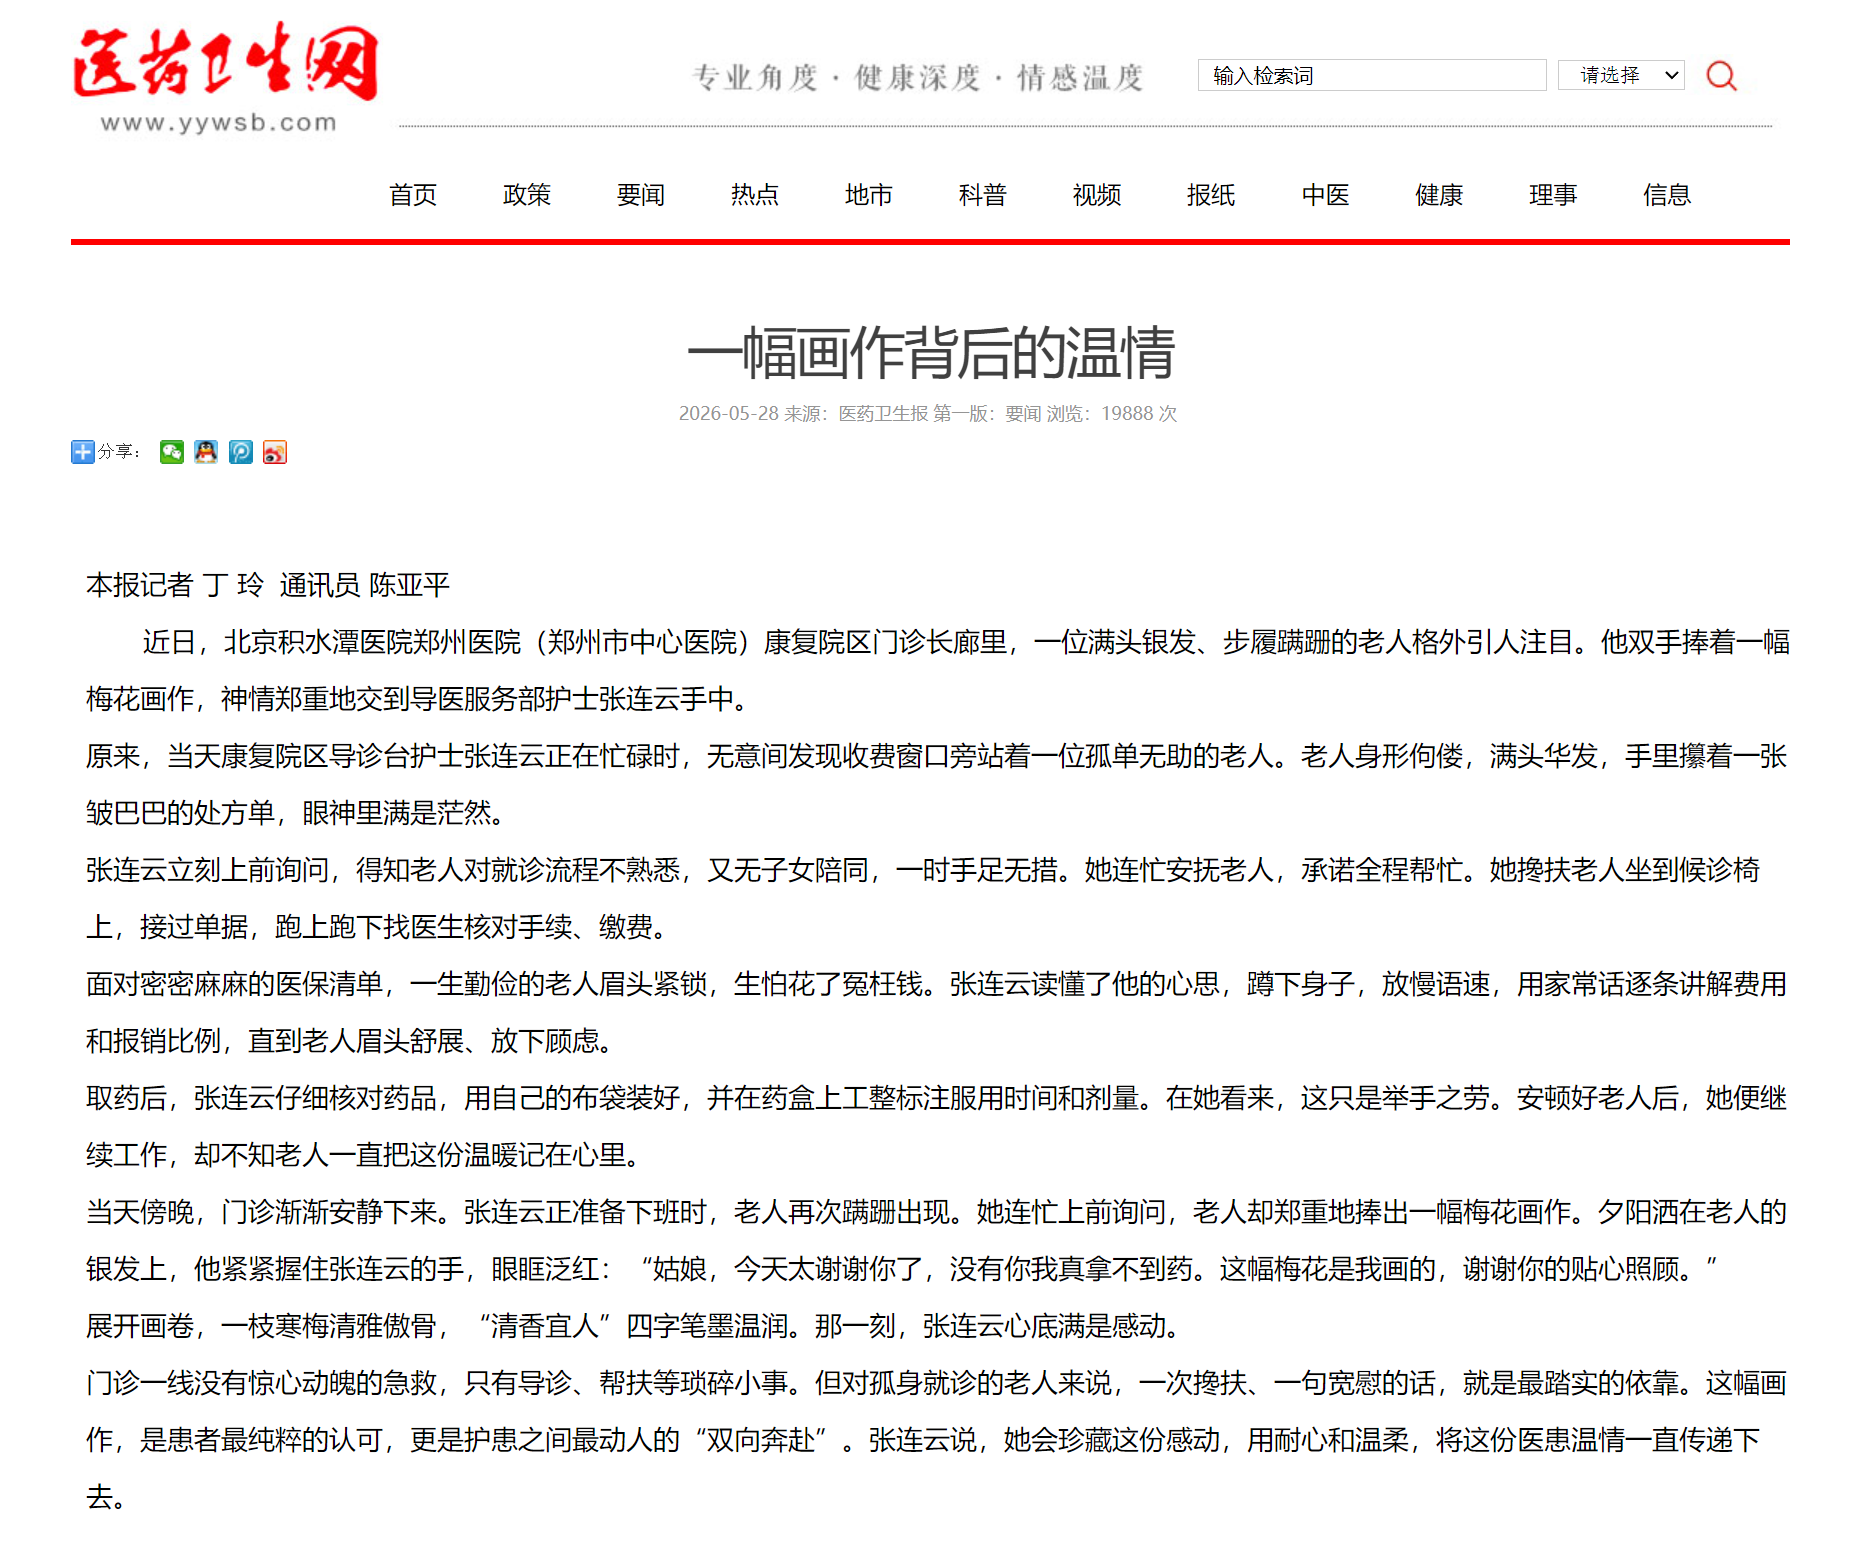
Task: Open the 请选择 dropdown
Action: click(1621, 75)
